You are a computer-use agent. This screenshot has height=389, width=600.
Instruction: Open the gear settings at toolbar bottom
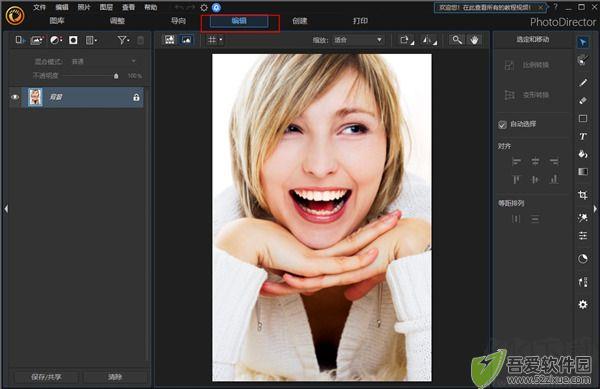click(x=583, y=304)
